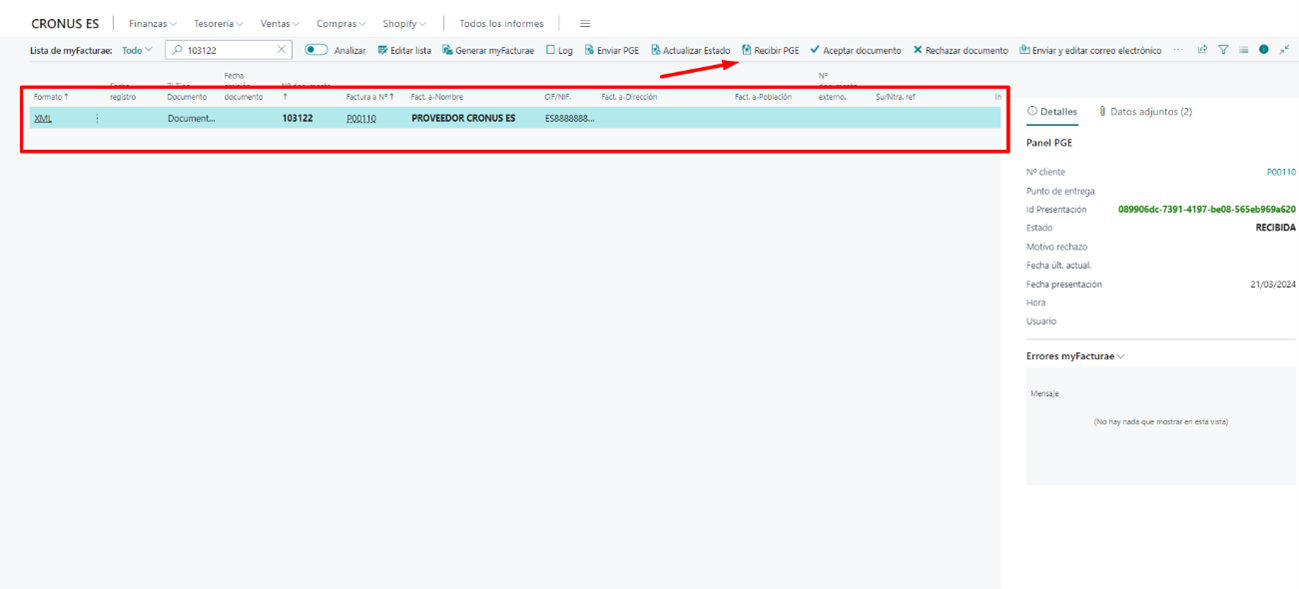
Task: Open the row options dots for the XML row
Action: 97,118
